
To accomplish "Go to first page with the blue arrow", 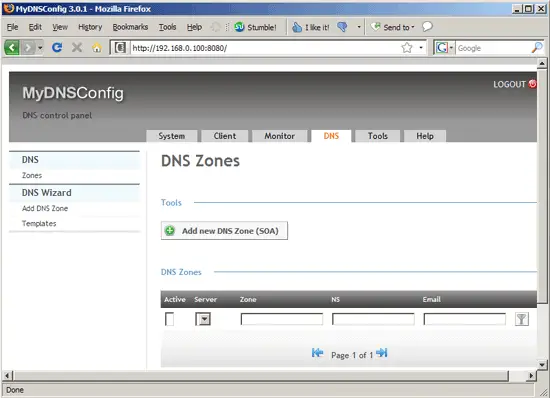I will 317,352.
